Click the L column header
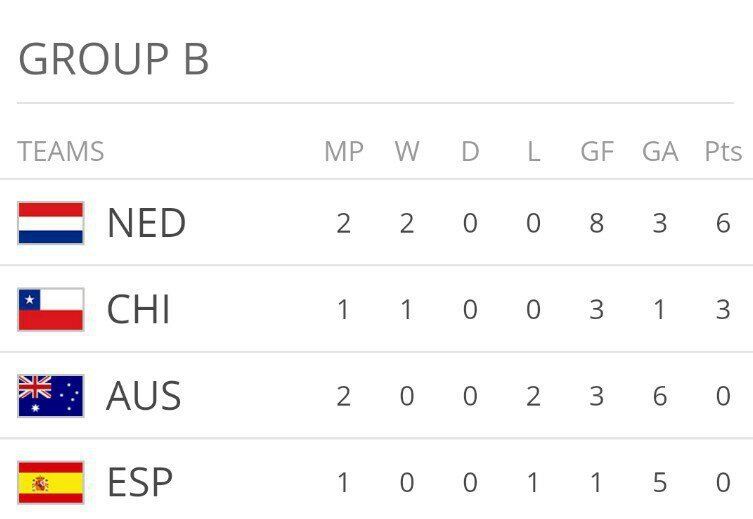This screenshot has height=519, width=753. pos(534,152)
